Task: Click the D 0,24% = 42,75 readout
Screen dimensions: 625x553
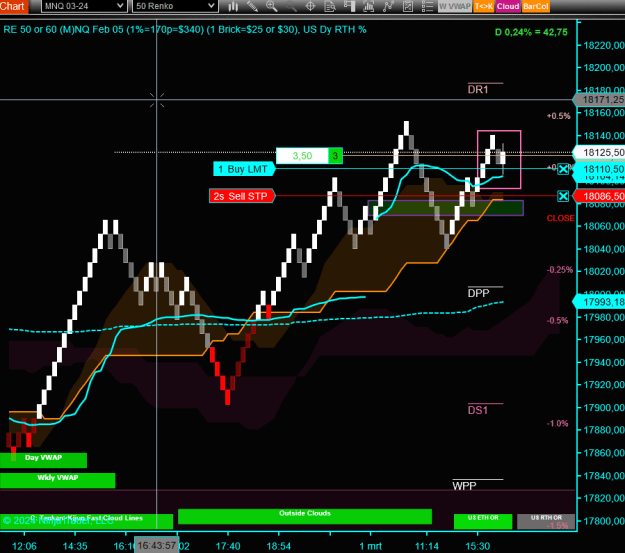Action: coord(531,32)
